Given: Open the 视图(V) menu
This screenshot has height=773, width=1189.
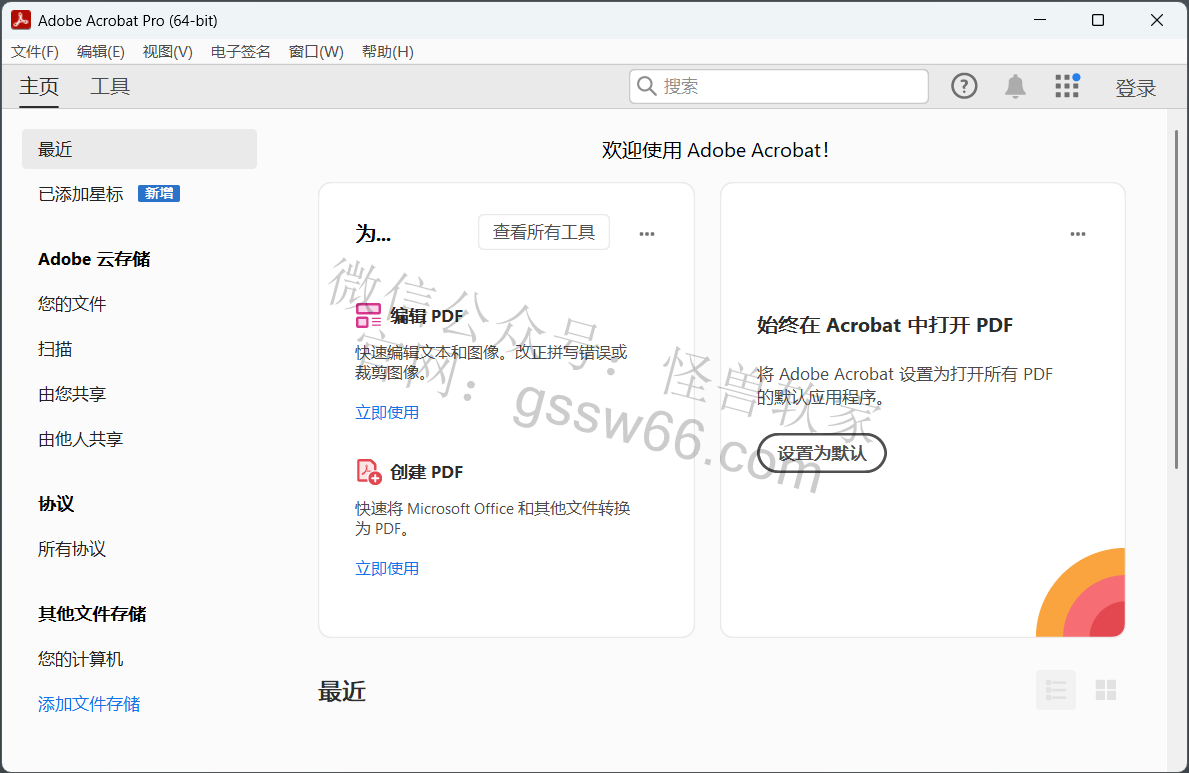Looking at the screenshot, I should point(168,52).
